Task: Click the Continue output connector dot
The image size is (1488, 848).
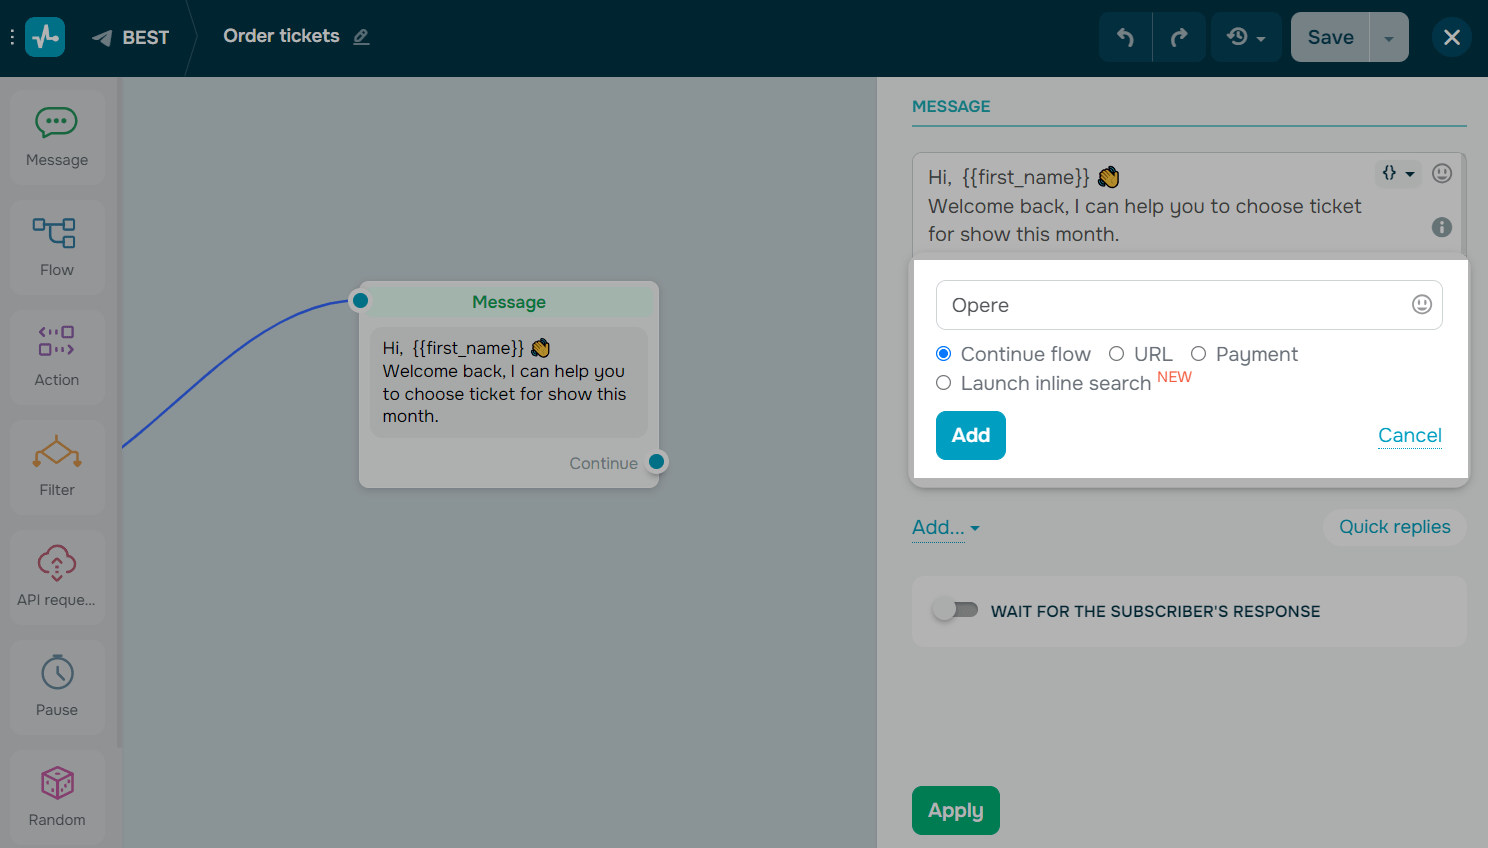Action: 656,462
